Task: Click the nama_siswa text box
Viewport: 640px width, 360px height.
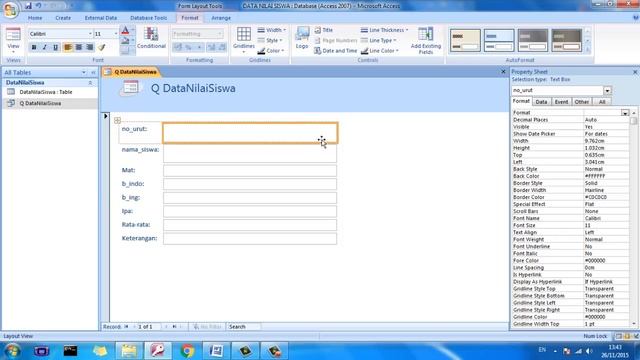Action: click(250, 153)
